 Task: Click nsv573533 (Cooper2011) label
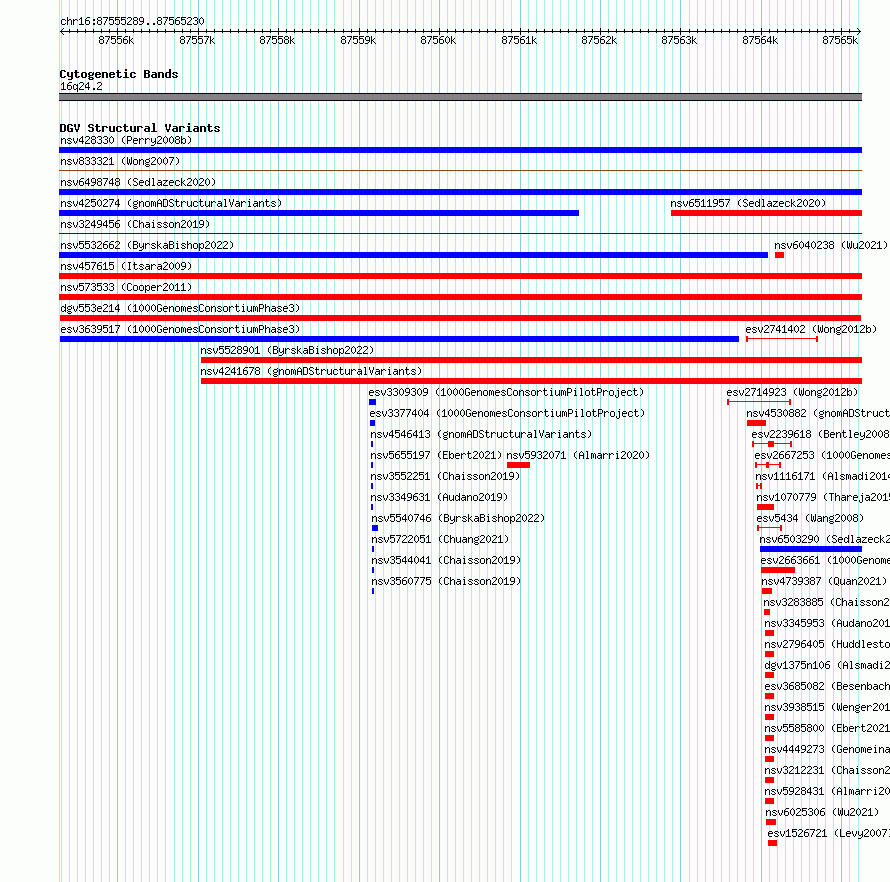[x=126, y=287]
